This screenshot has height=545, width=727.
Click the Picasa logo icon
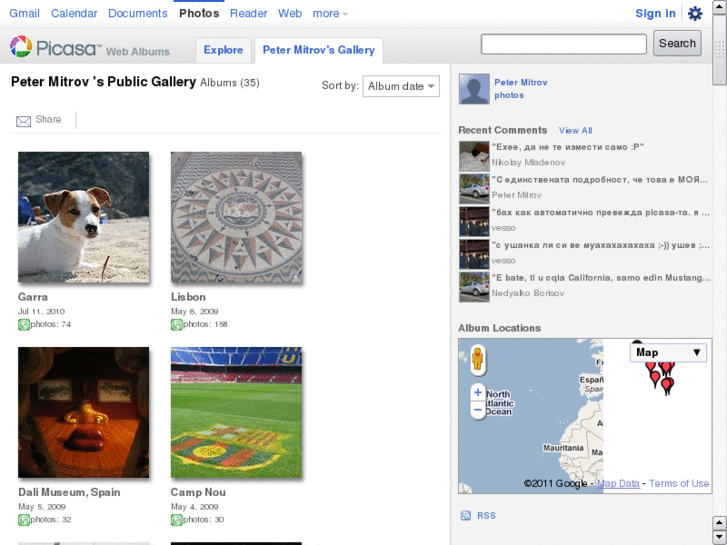coord(20,46)
